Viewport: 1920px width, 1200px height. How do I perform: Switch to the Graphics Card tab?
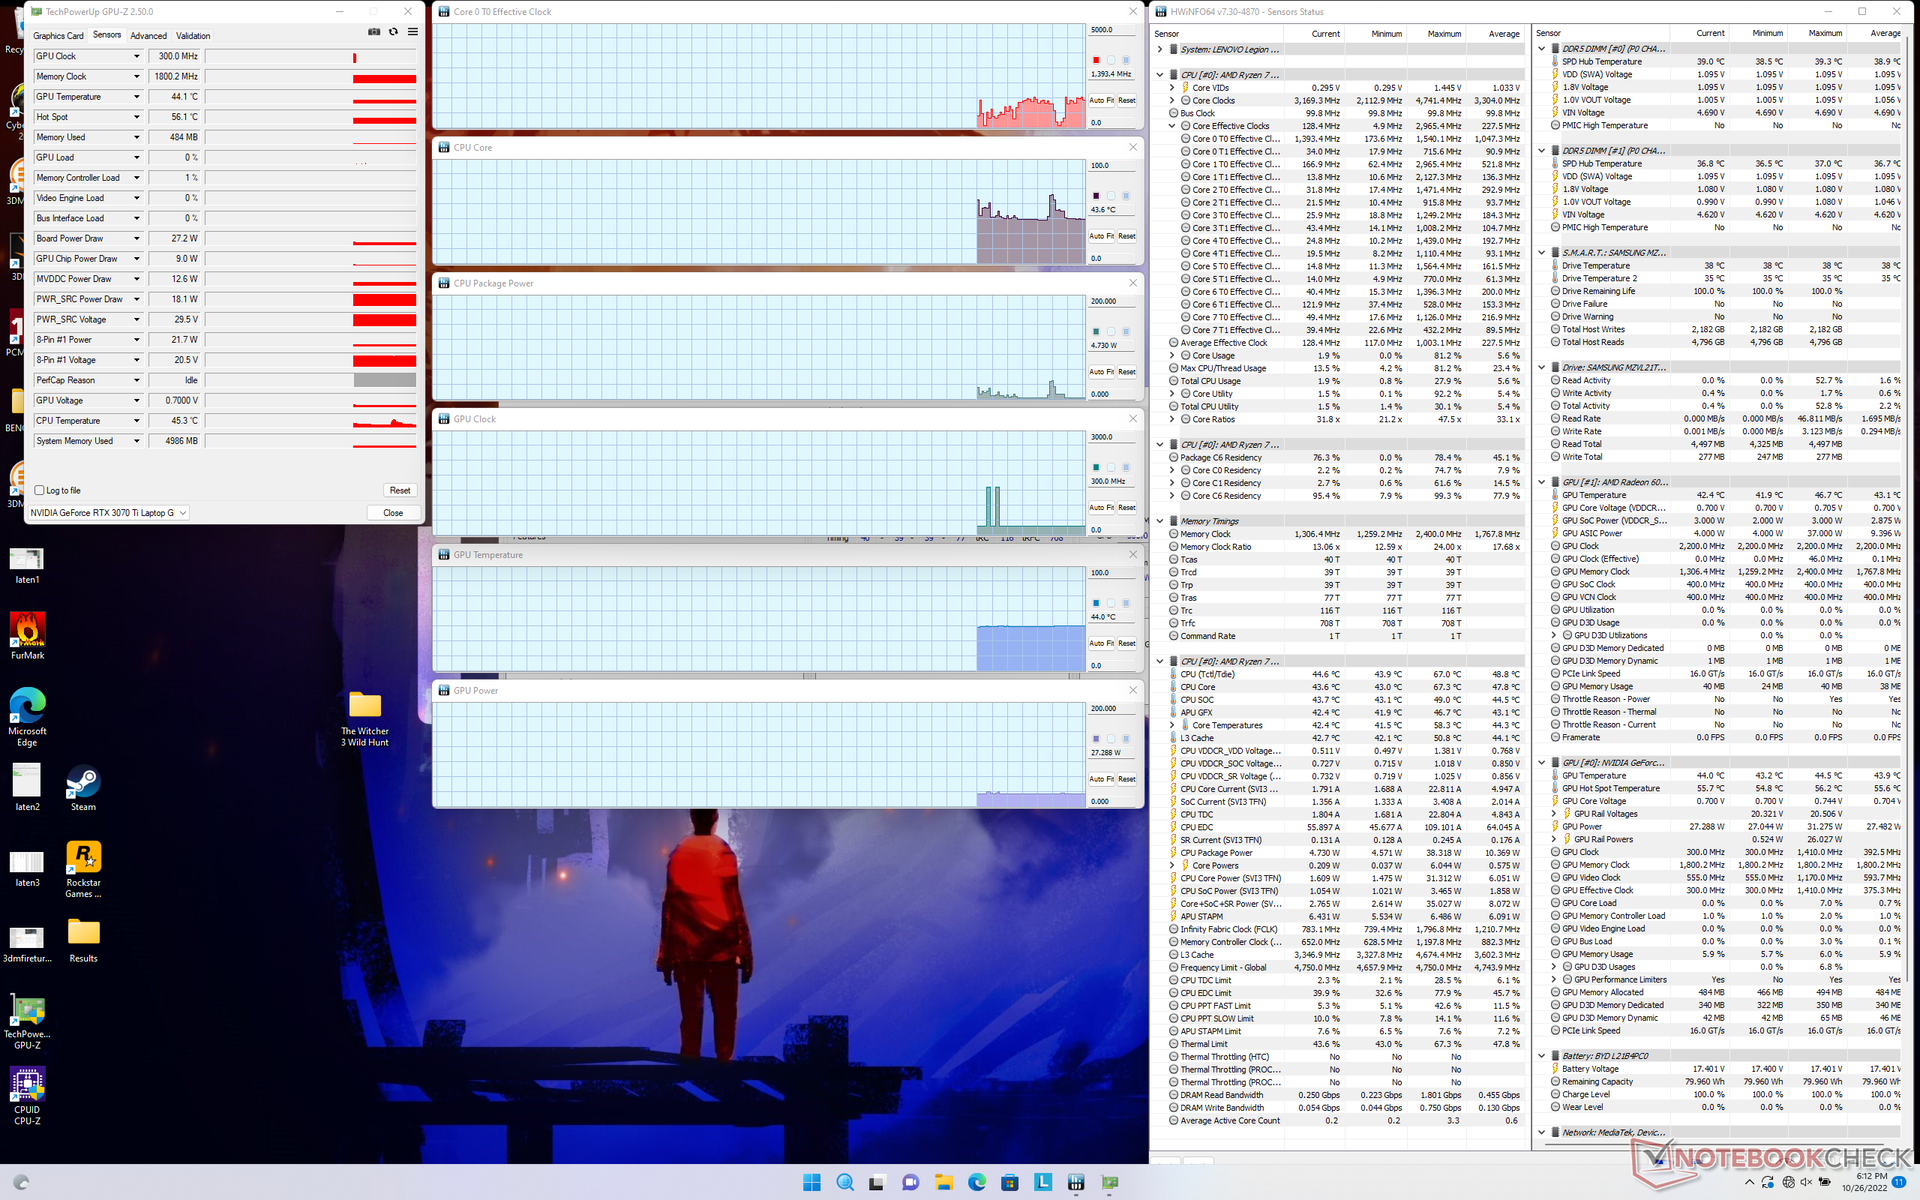click(58, 36)
